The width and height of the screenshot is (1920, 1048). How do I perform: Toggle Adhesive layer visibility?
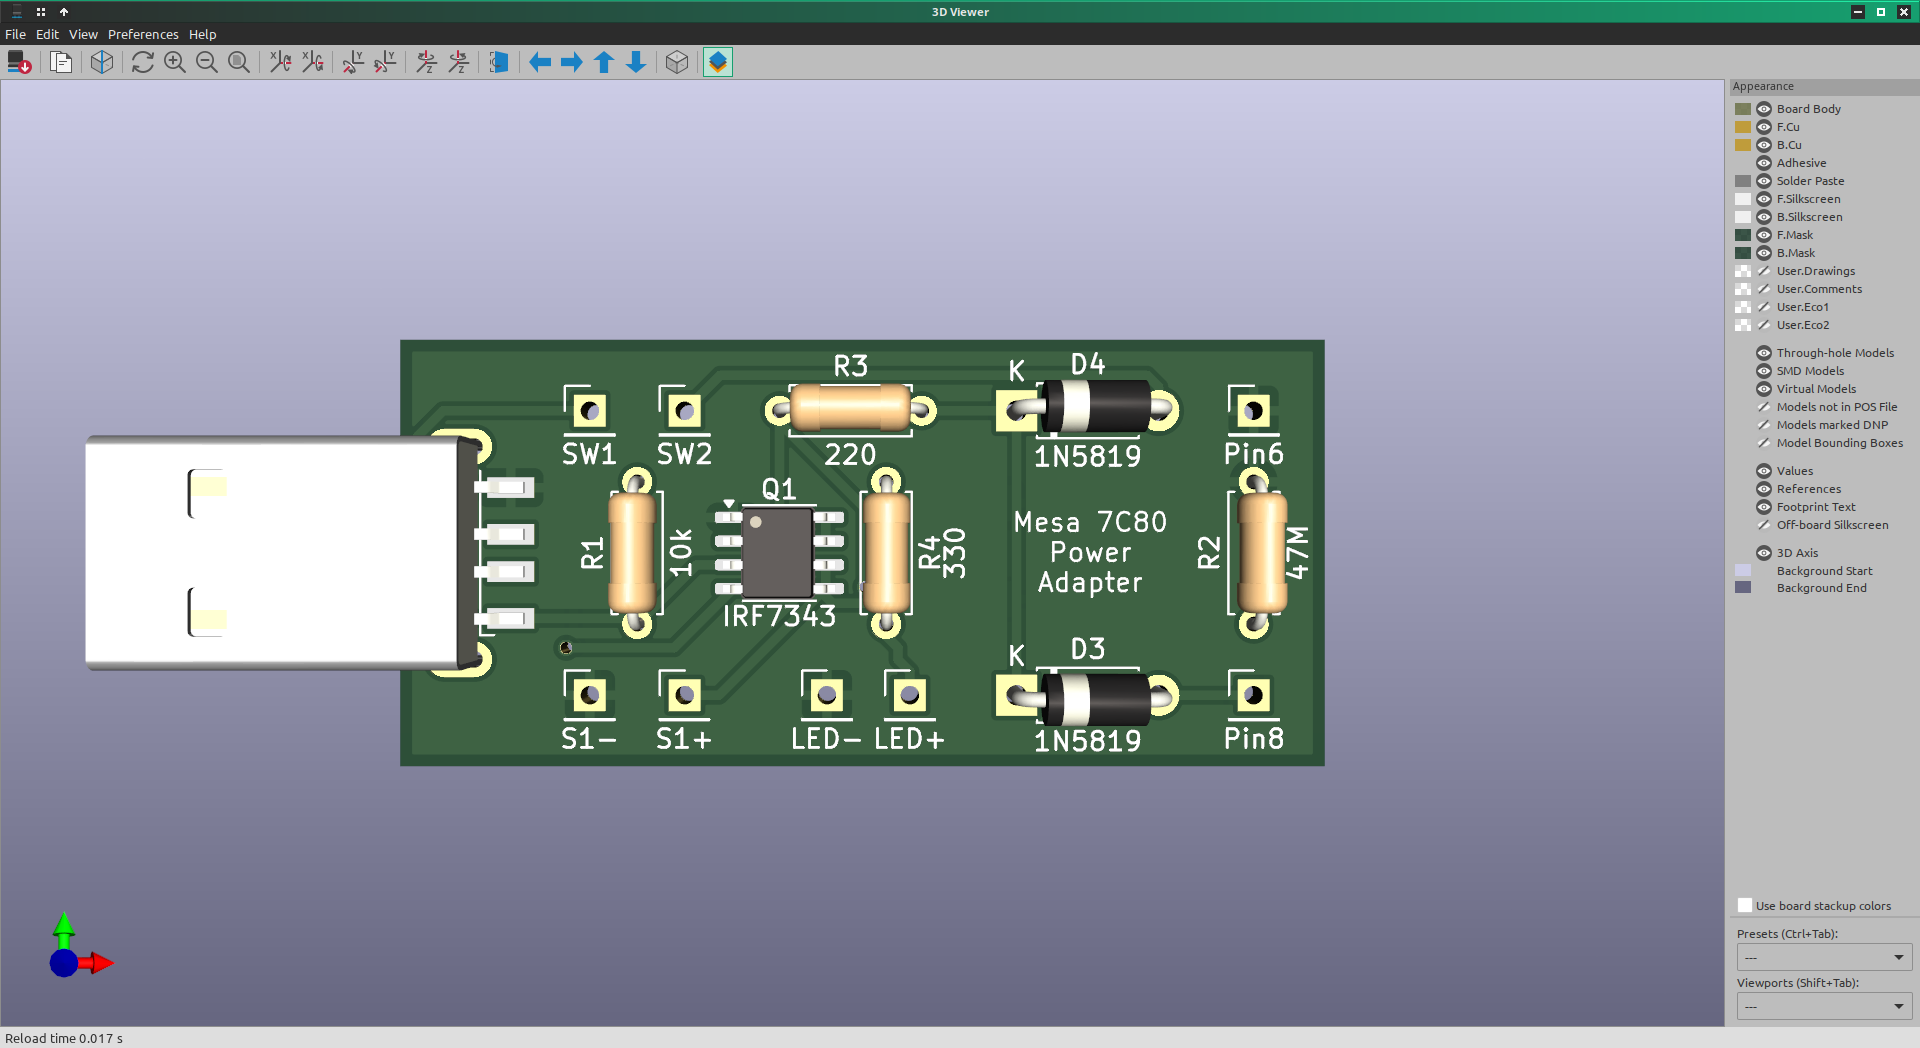coord(1764,163)
